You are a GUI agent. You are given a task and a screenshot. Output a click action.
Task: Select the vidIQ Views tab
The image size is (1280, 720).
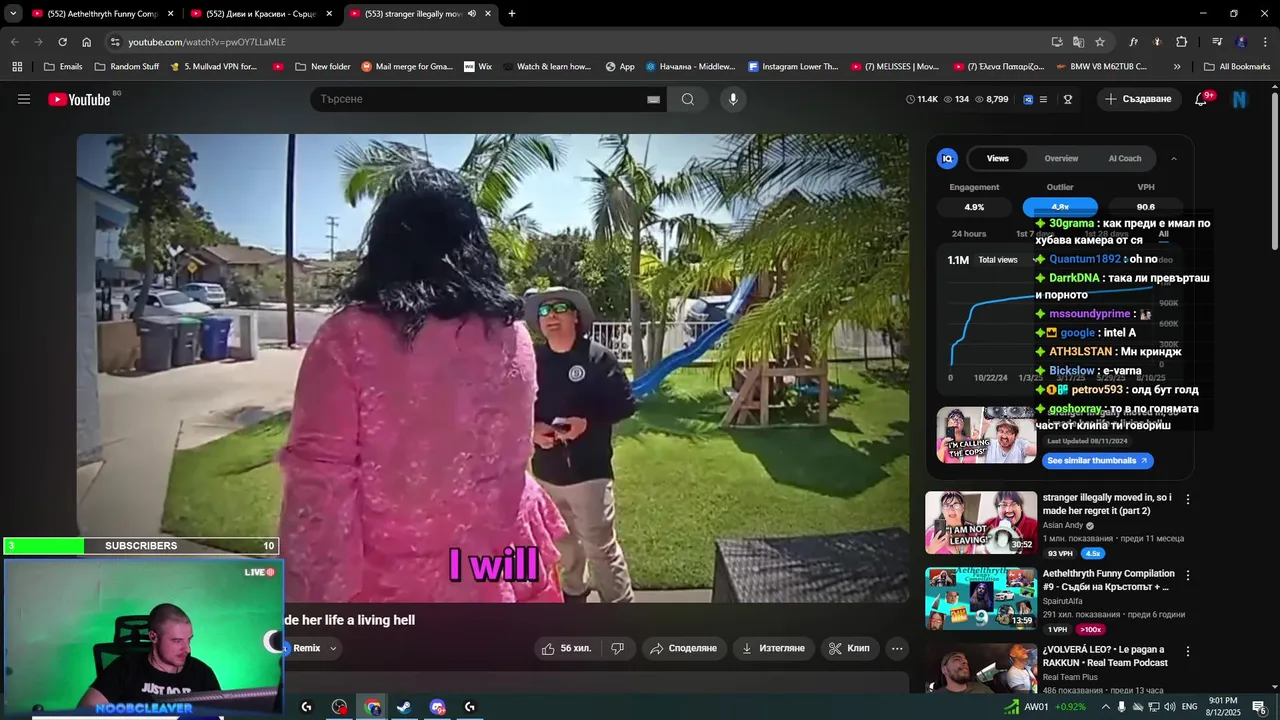pyautogui.click(x=998, y=158)
